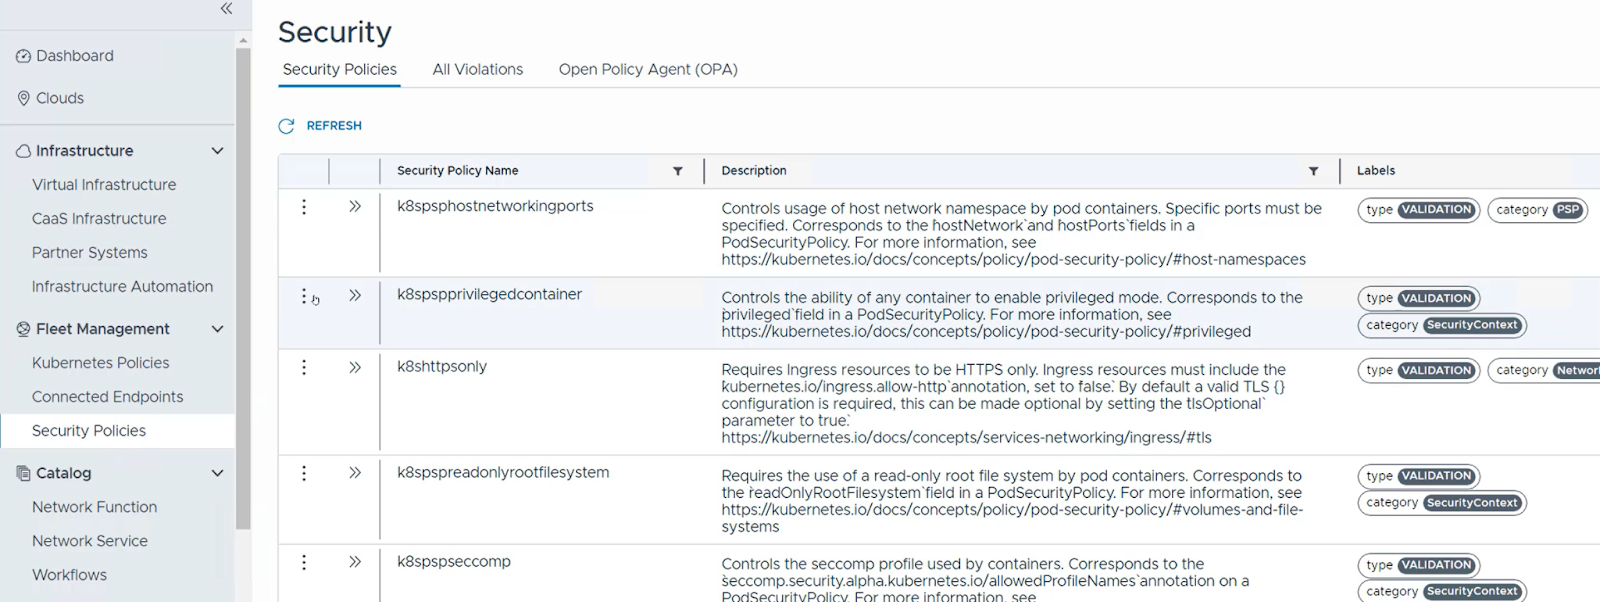Collapse the Fleet Management section chevron
This screenshot has width=1600, height=602.
[217, 329]
